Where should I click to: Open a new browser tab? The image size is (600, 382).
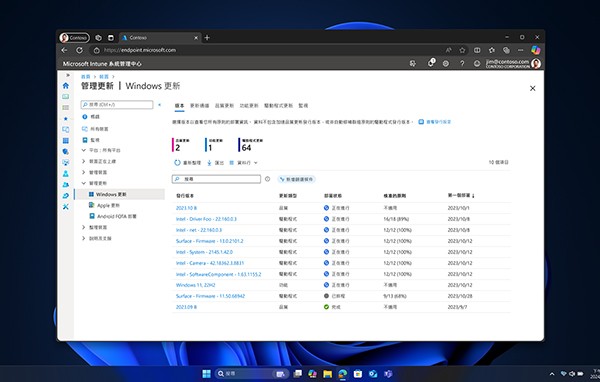(x=207, y=38)
